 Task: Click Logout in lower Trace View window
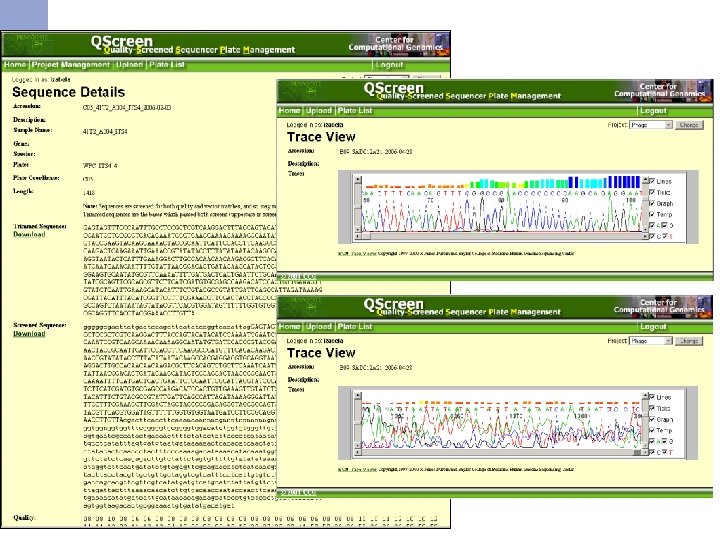(653, 326)
